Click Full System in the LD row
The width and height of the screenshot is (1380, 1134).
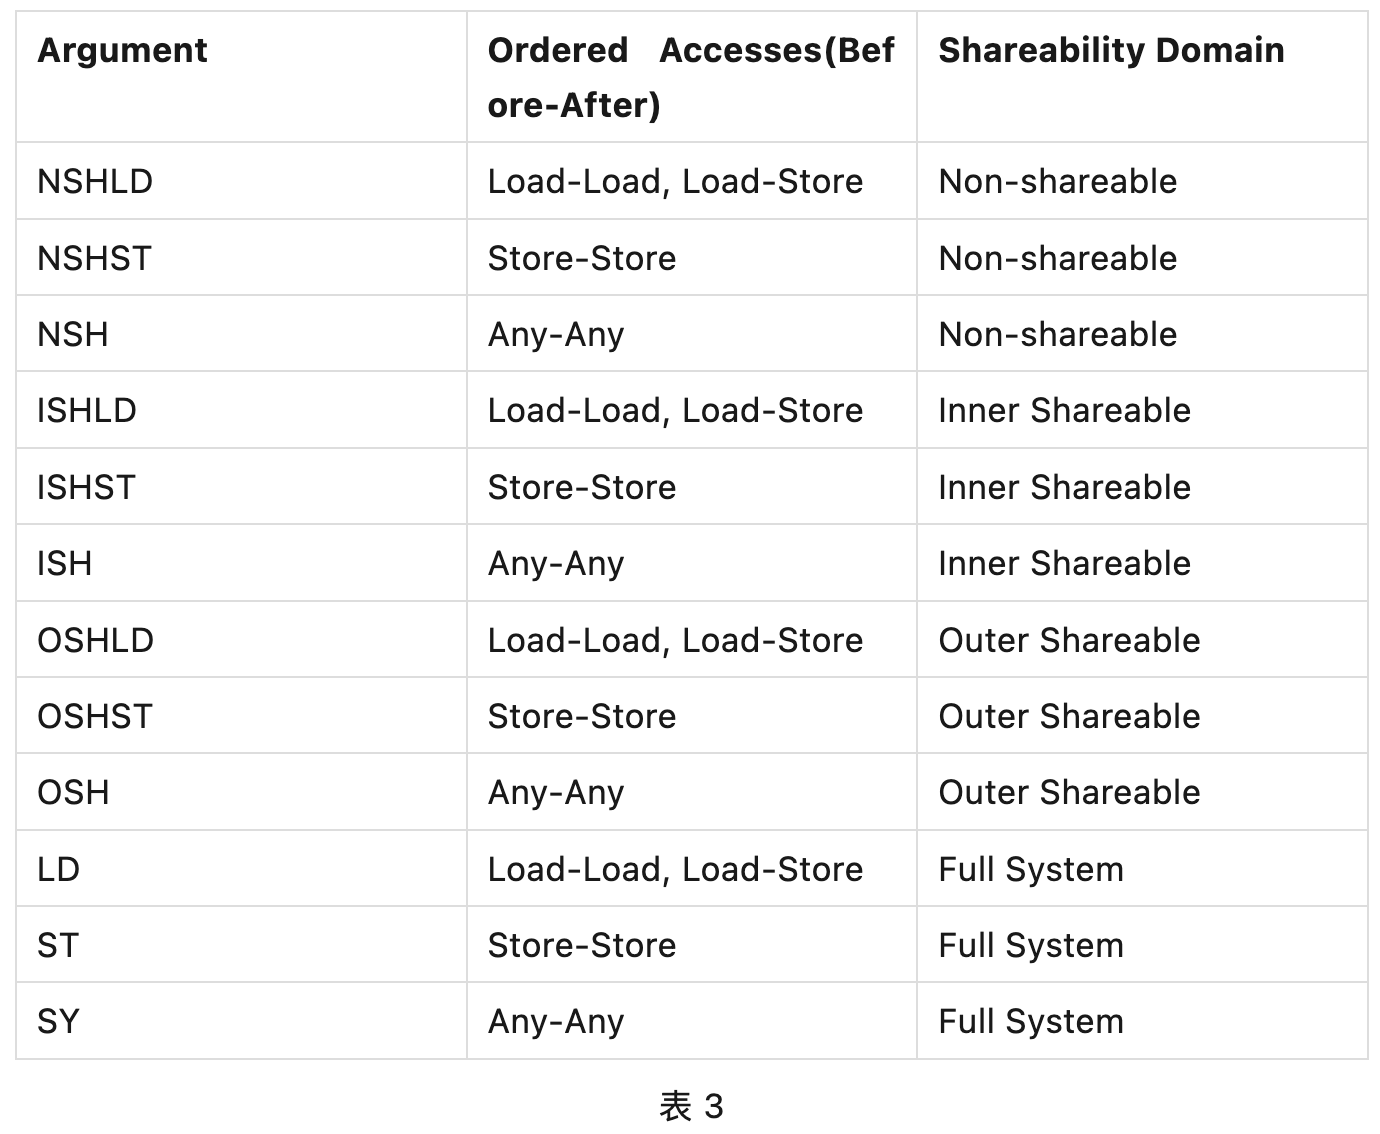click(x=1030, y=869)
